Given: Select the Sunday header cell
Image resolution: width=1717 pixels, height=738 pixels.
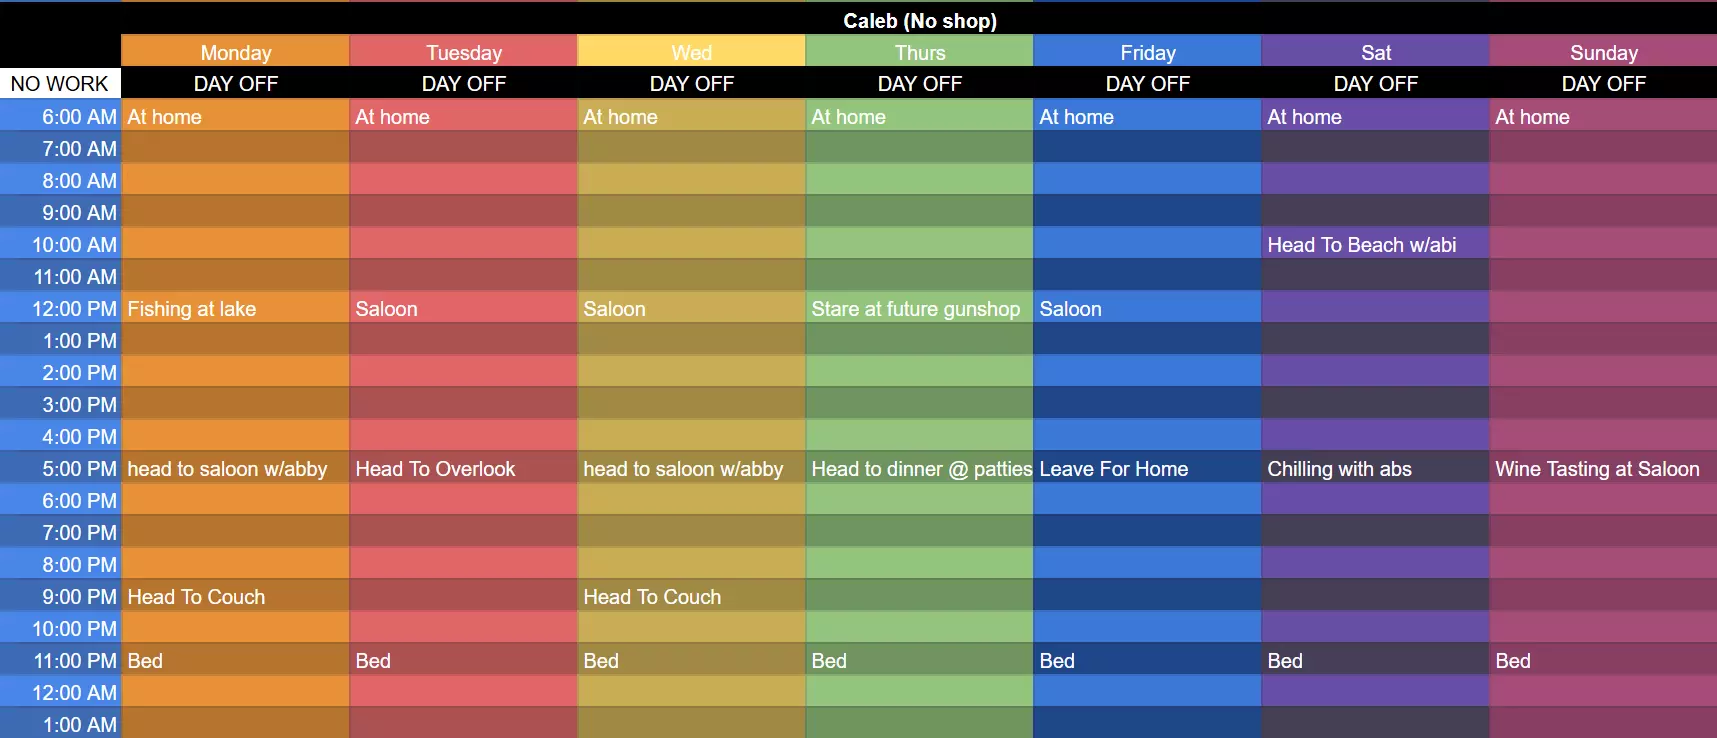Looking at the screenshot, I should (1603, 52).
